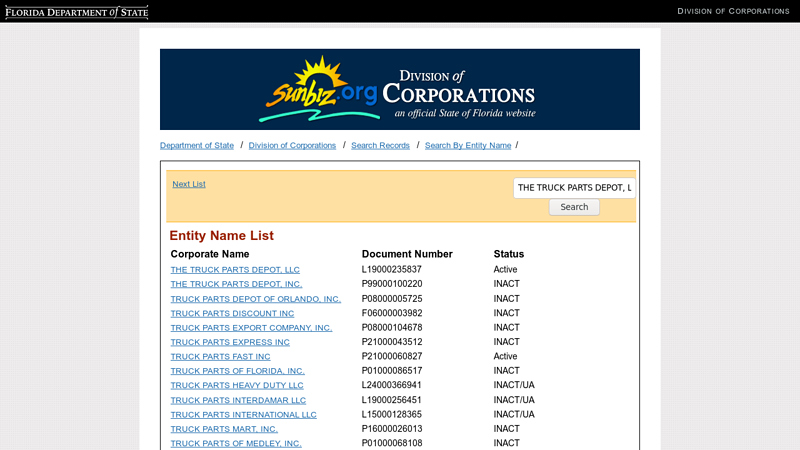Click the Search button
Viewport: 800px width, 450px height.
coord(574,207)
